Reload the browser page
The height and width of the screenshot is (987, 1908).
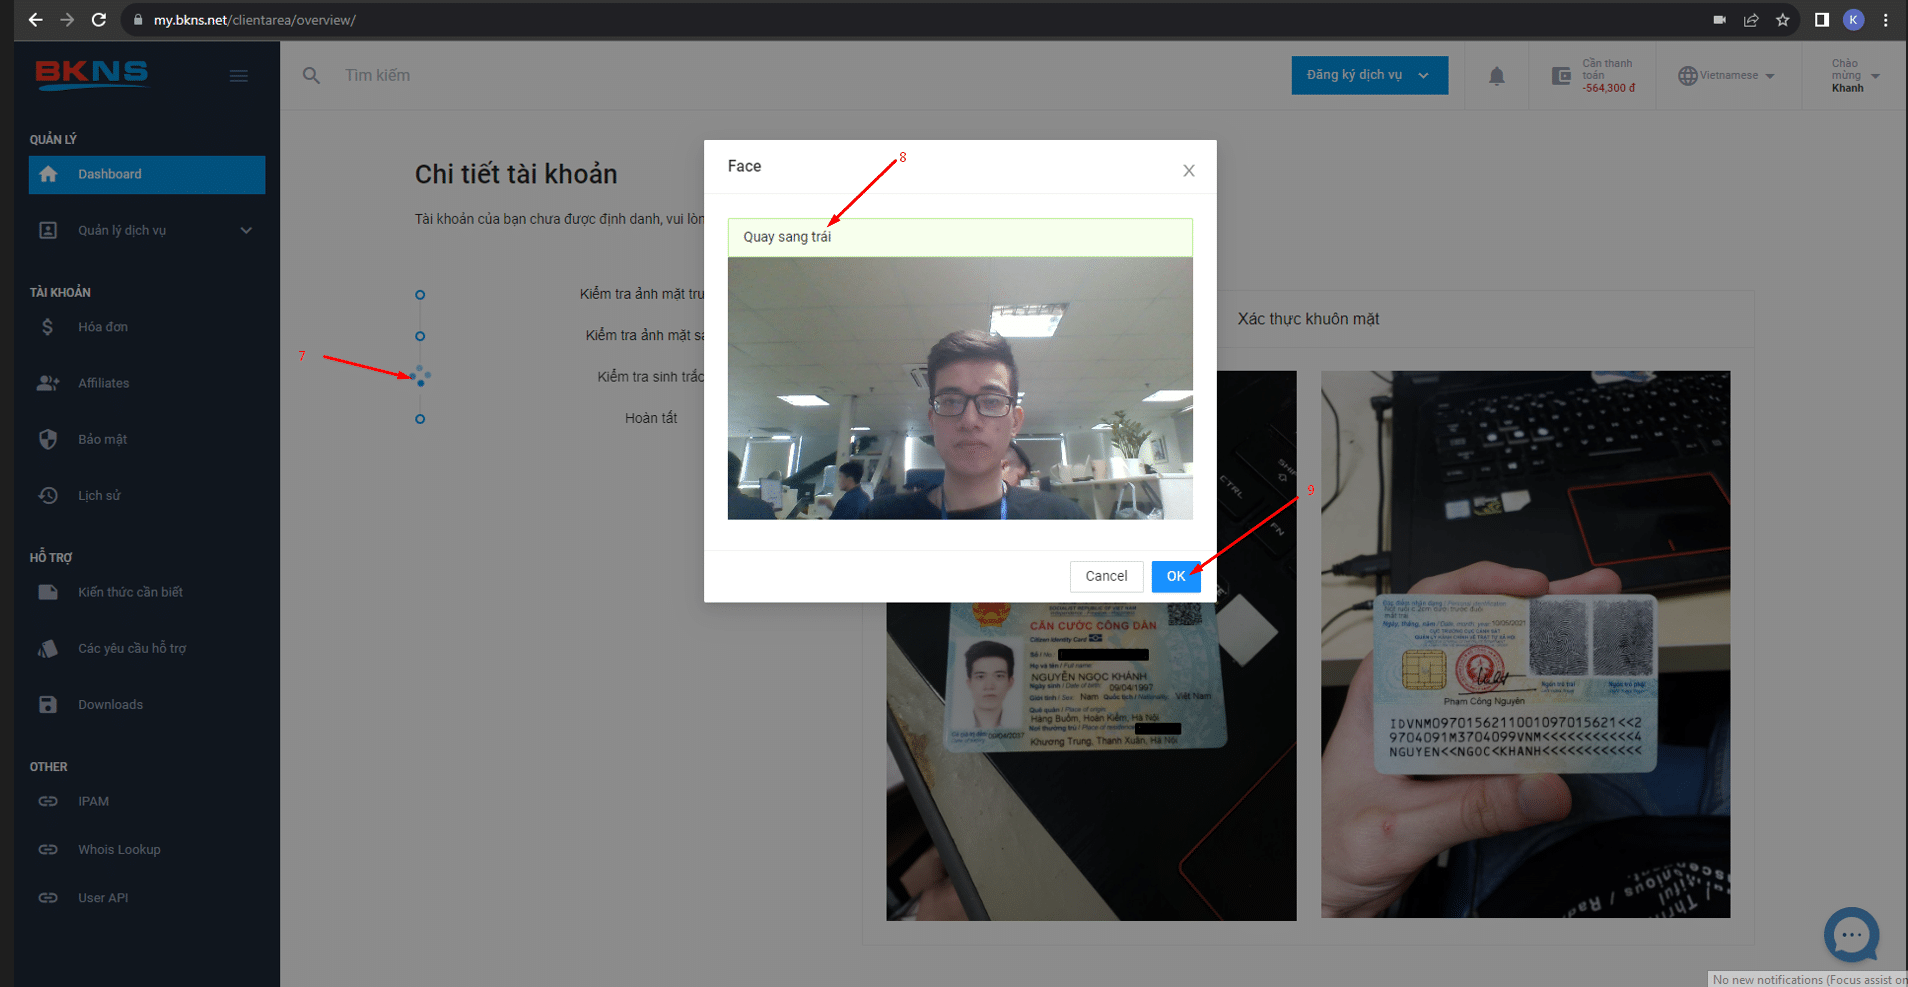[x=98, y=19]
